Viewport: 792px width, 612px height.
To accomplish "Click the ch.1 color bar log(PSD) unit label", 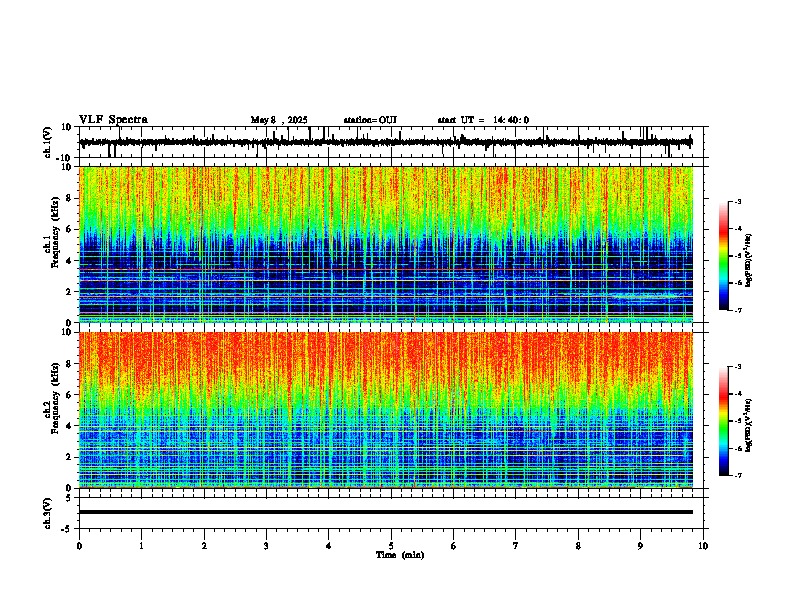I will coord(749,261).
